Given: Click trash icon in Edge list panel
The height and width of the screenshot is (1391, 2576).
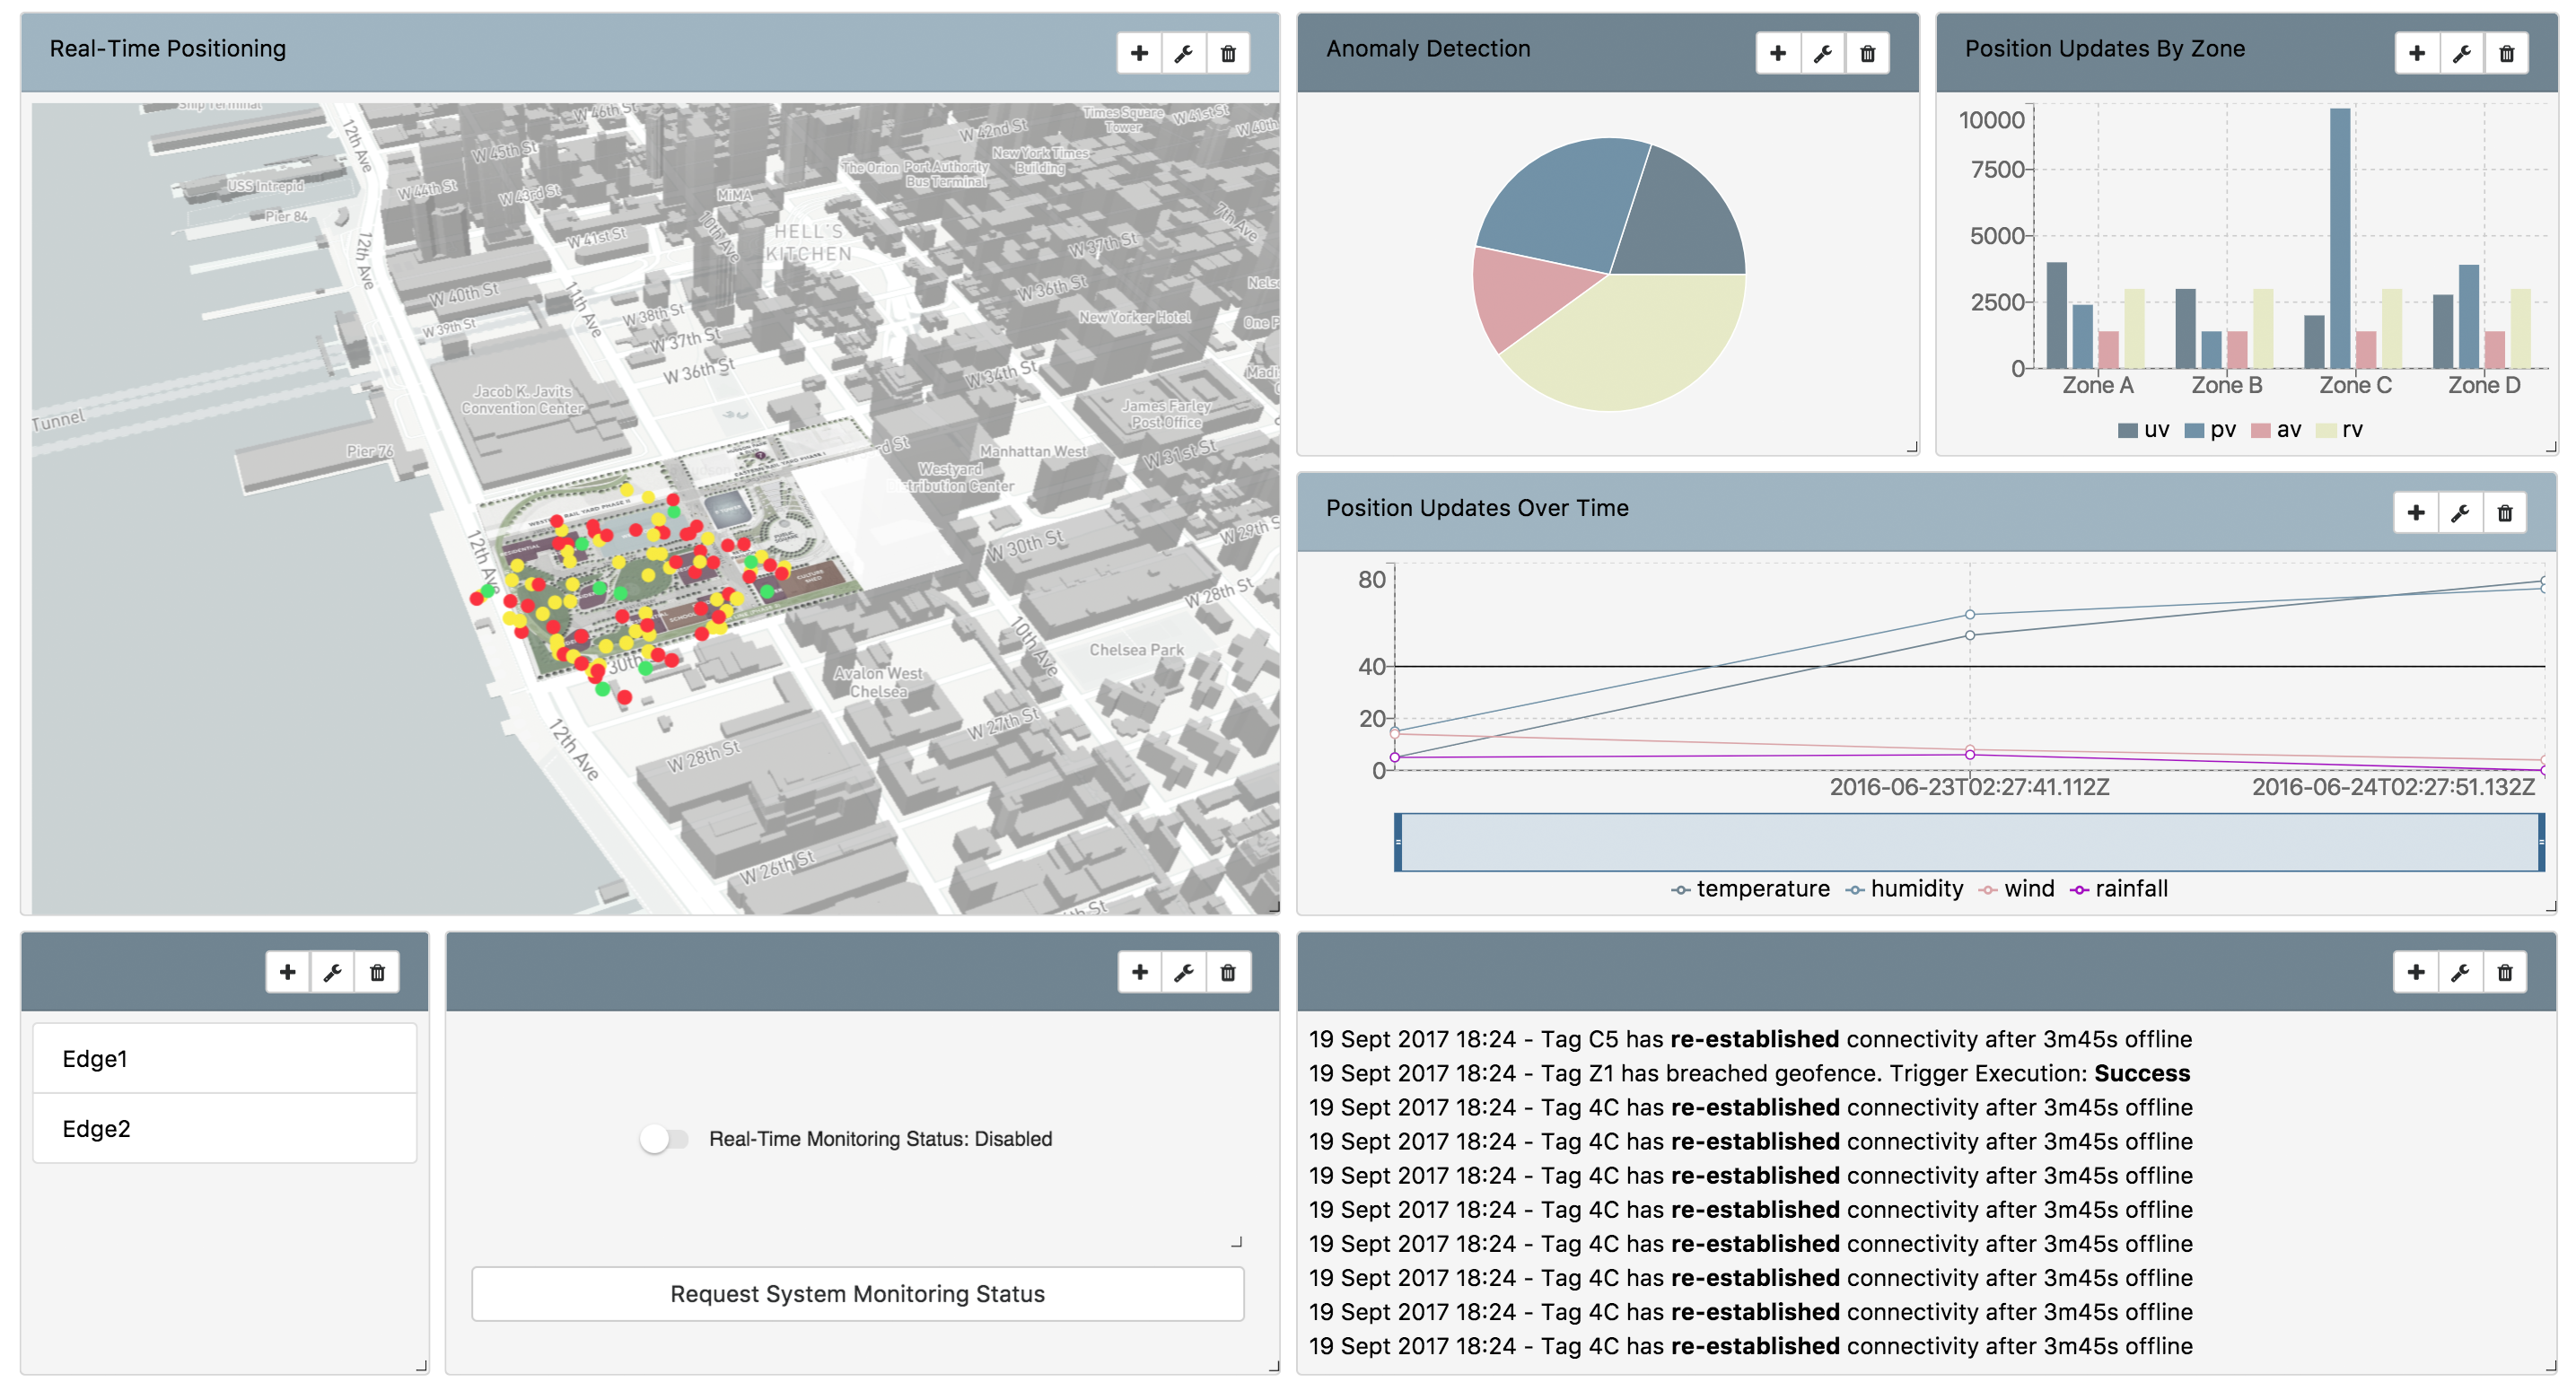Looking at the screenshot, I should [377, 972].
